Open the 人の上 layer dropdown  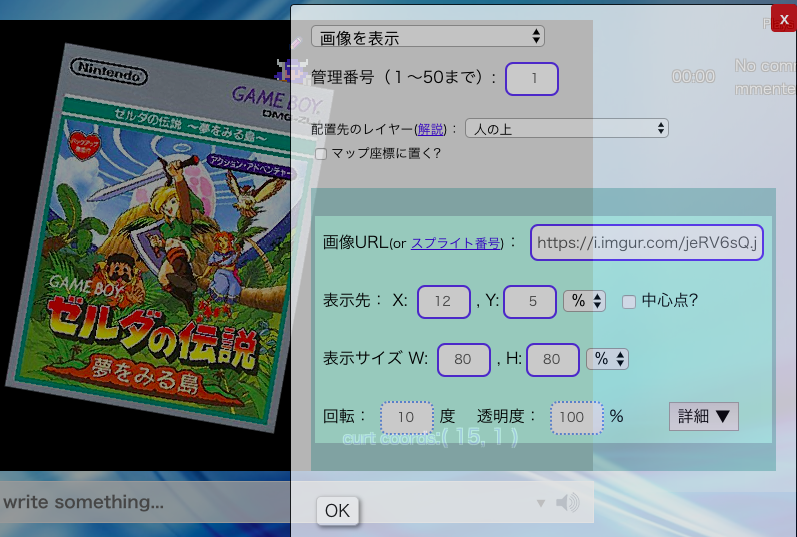[566, 128]
